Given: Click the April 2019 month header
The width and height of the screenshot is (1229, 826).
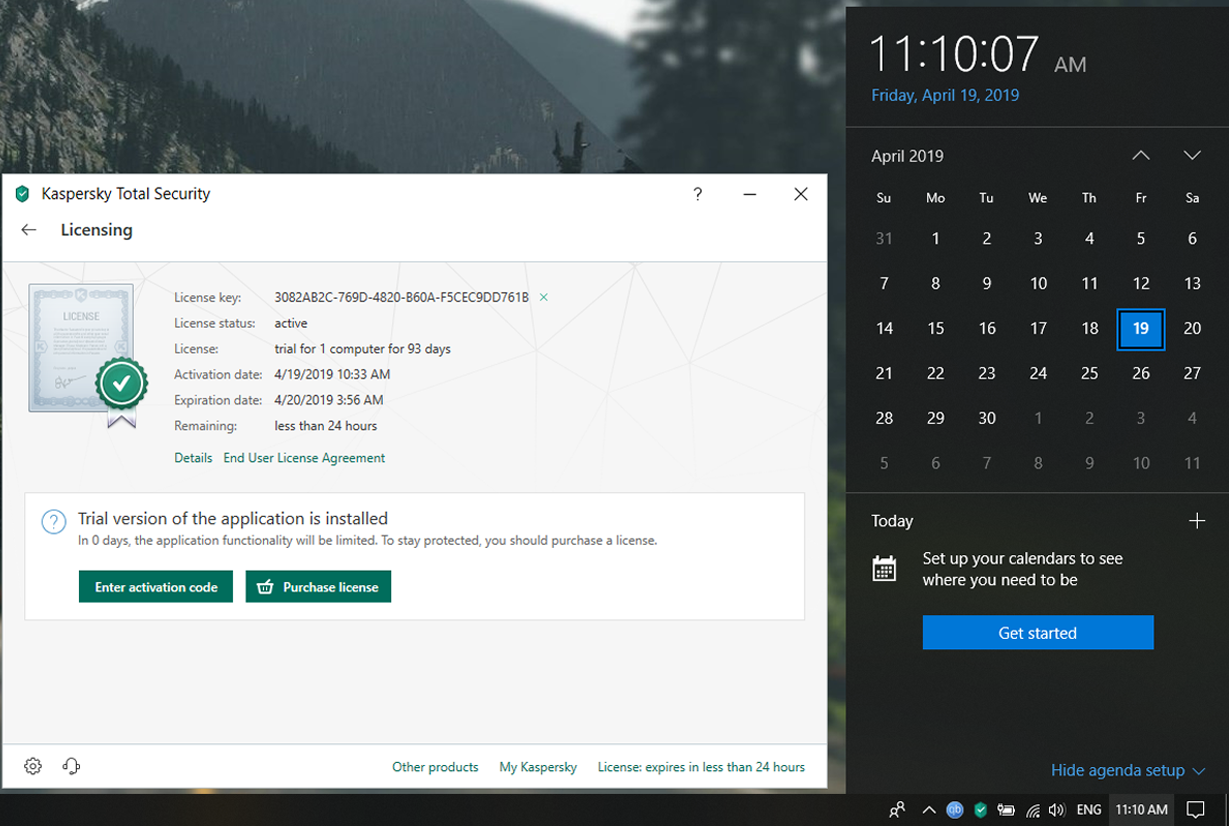Looking at the screenshot, I should 907,156.
